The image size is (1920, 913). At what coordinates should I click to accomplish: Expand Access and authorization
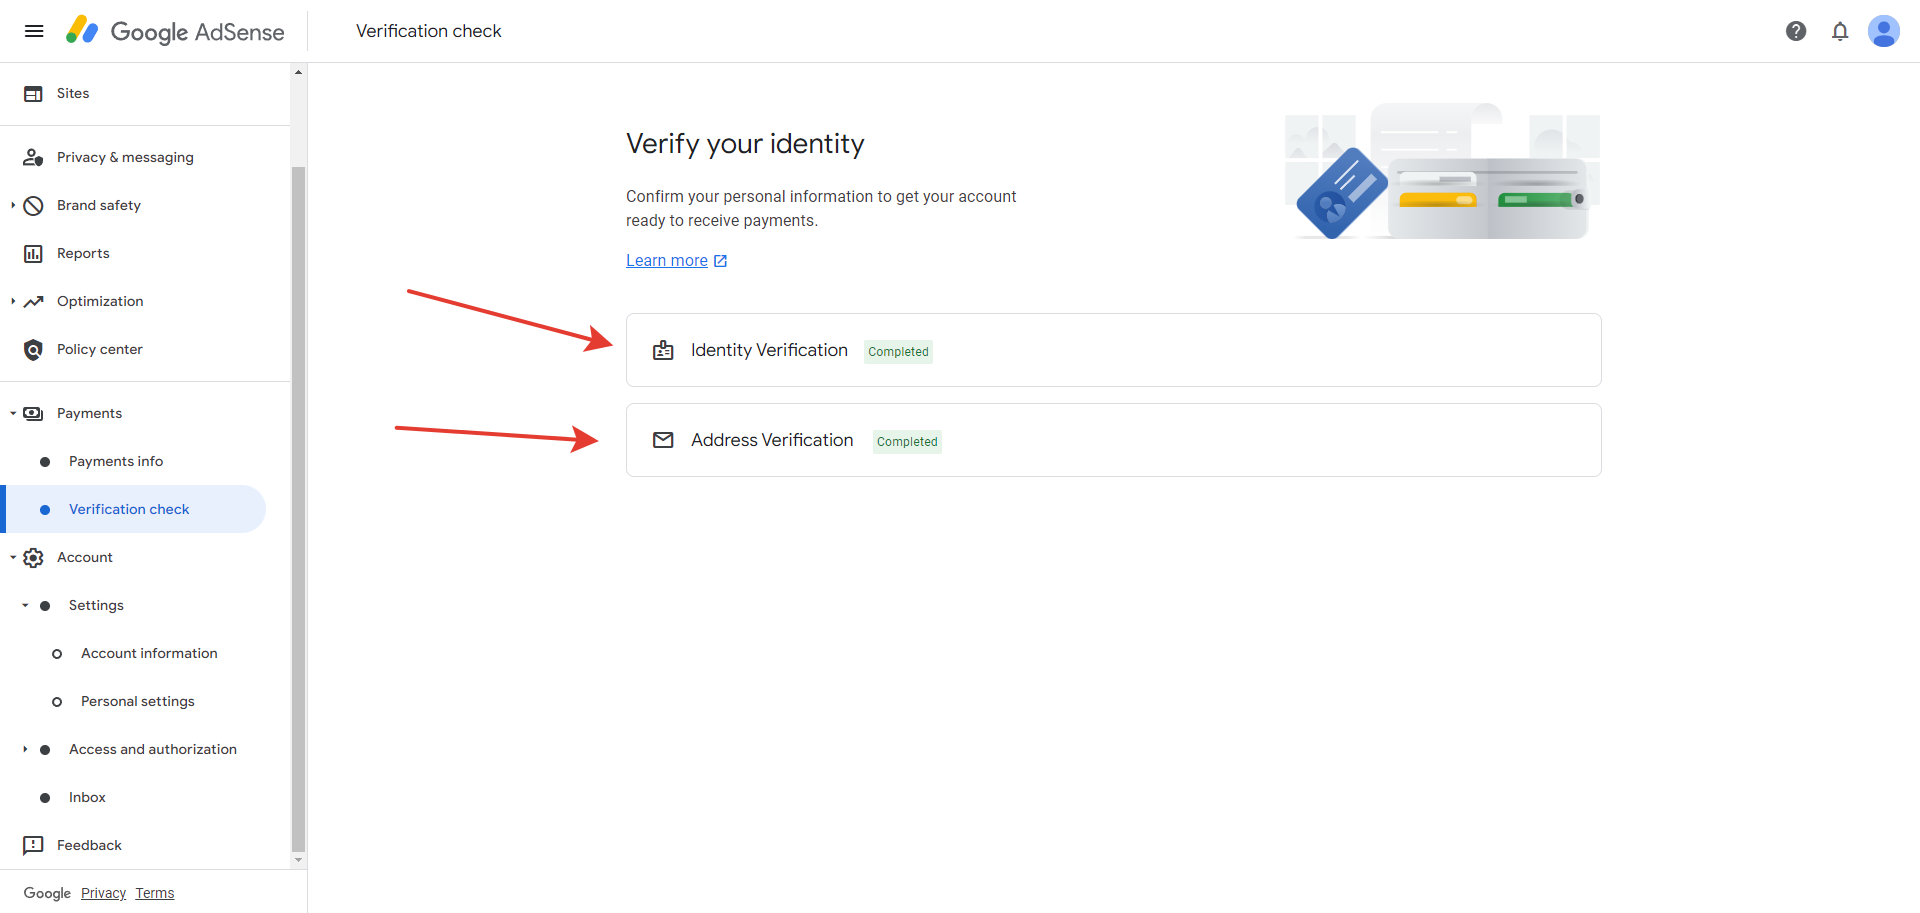pyautogui.click(x=25, y=749)
